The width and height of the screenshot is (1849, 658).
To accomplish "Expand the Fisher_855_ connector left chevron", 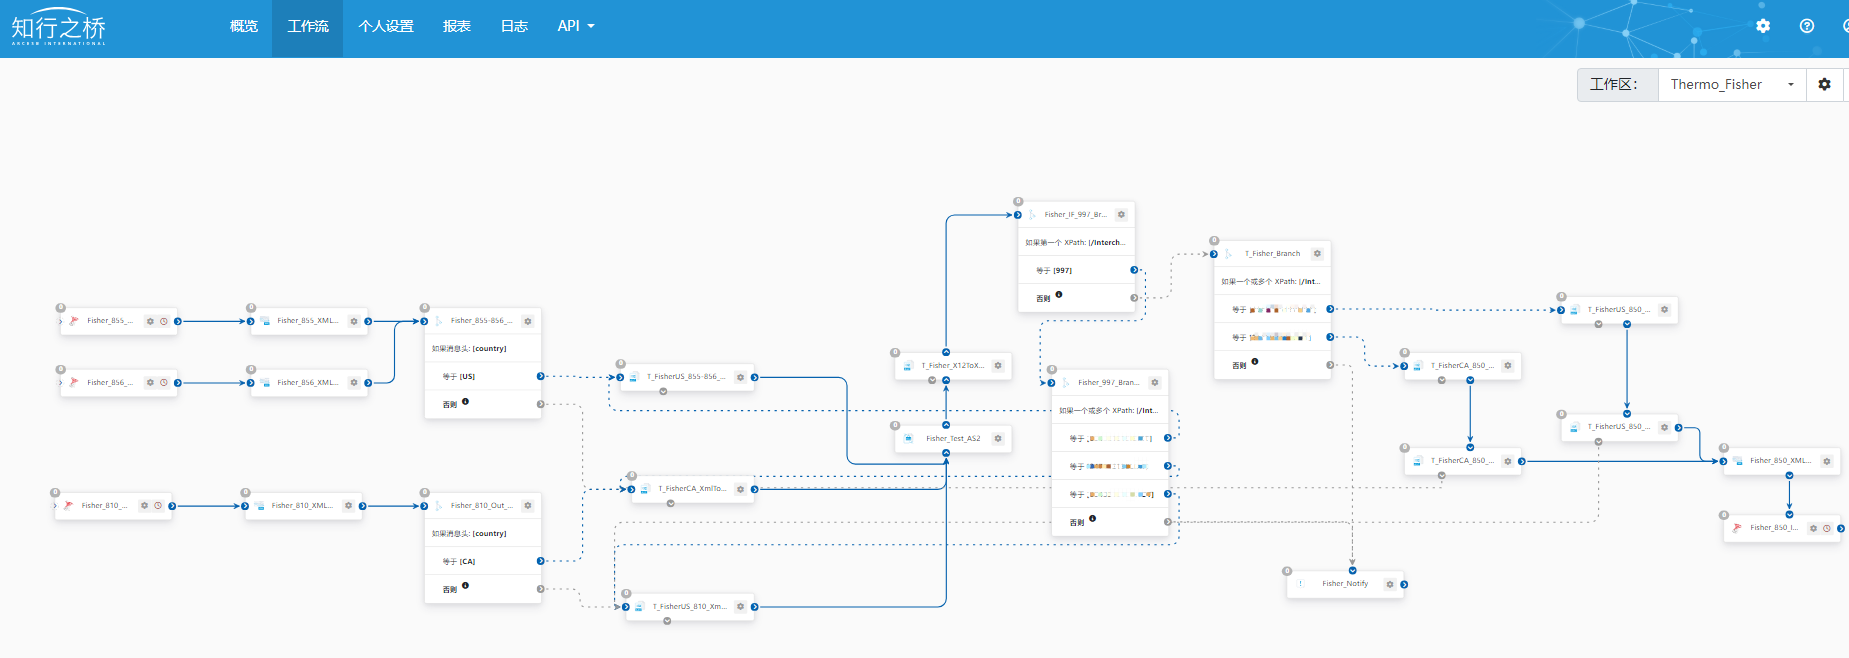I will pos(60,322).
